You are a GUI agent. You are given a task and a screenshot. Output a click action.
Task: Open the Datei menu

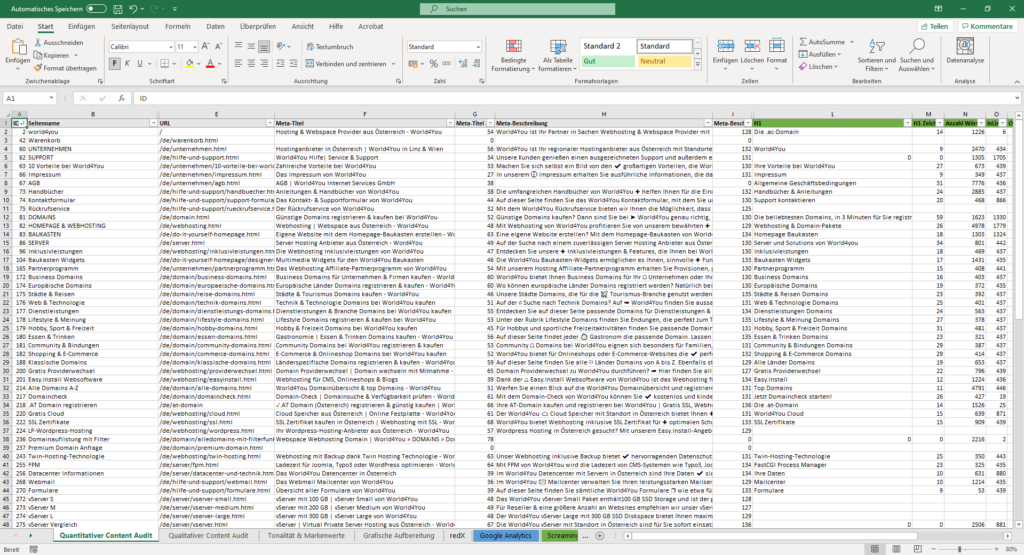(x=14, y=27)
